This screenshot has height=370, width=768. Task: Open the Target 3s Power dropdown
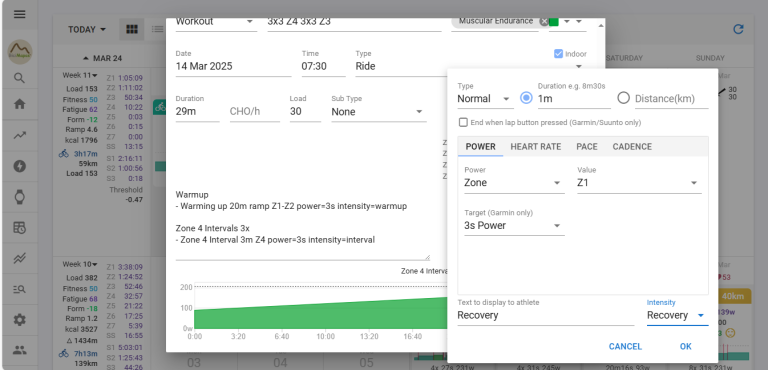(514, 225)
